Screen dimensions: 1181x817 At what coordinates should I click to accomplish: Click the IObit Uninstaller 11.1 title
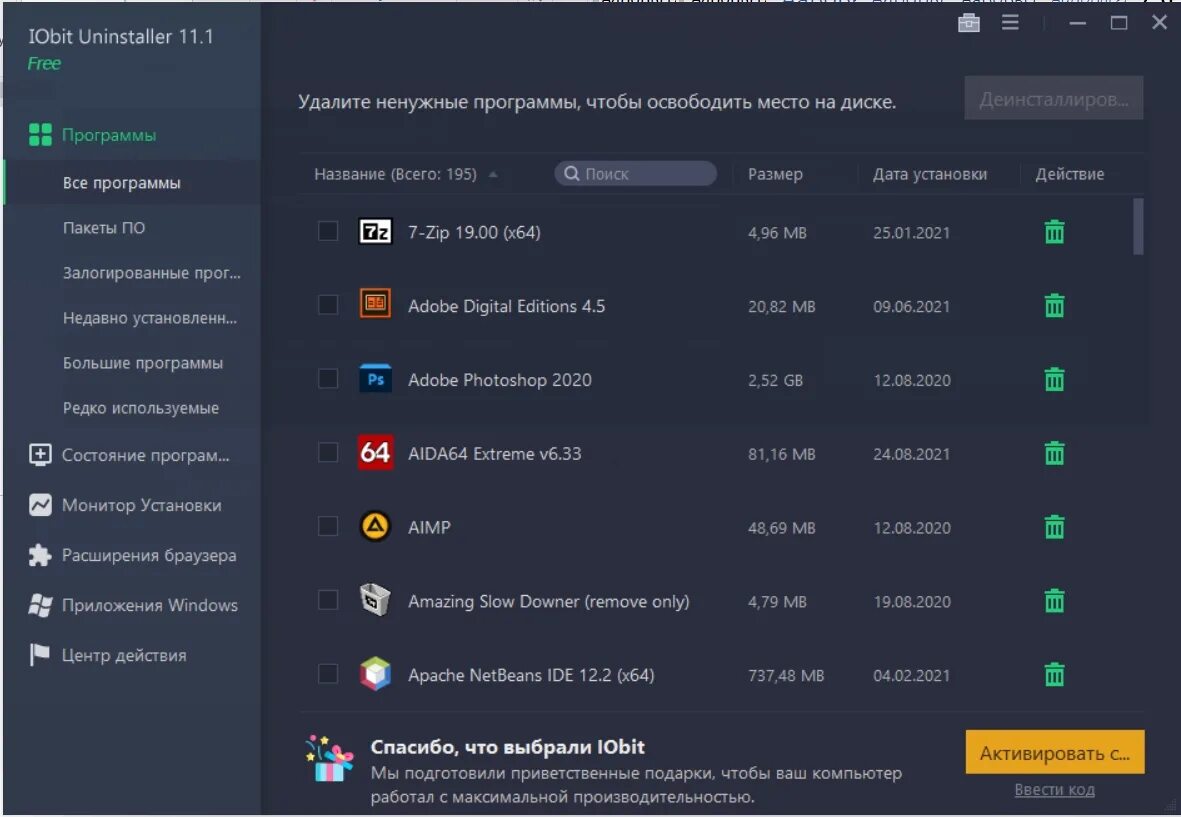(x=121, y=36)
